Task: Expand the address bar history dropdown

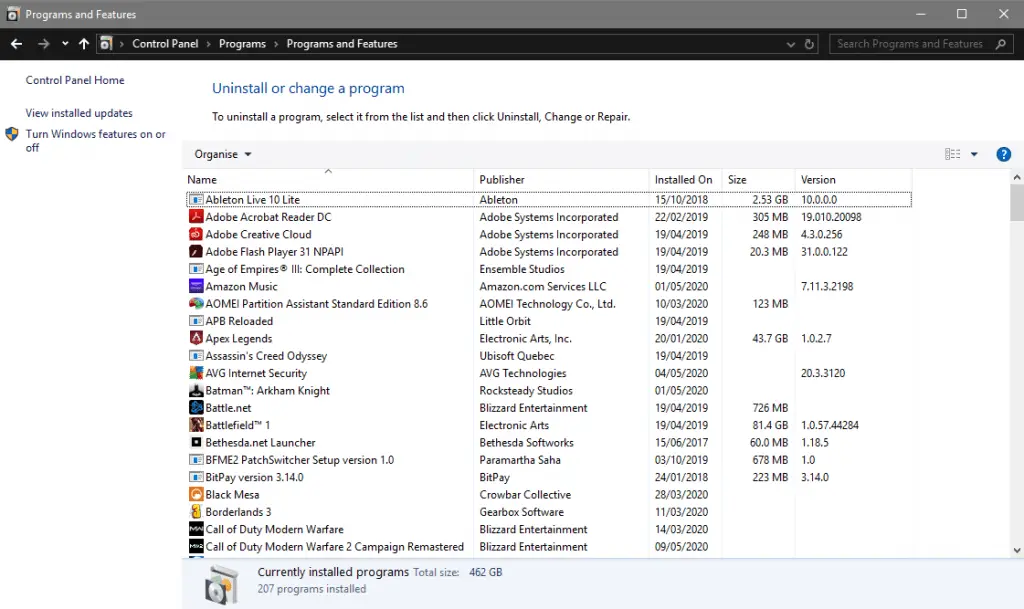Action: point(790,44)
